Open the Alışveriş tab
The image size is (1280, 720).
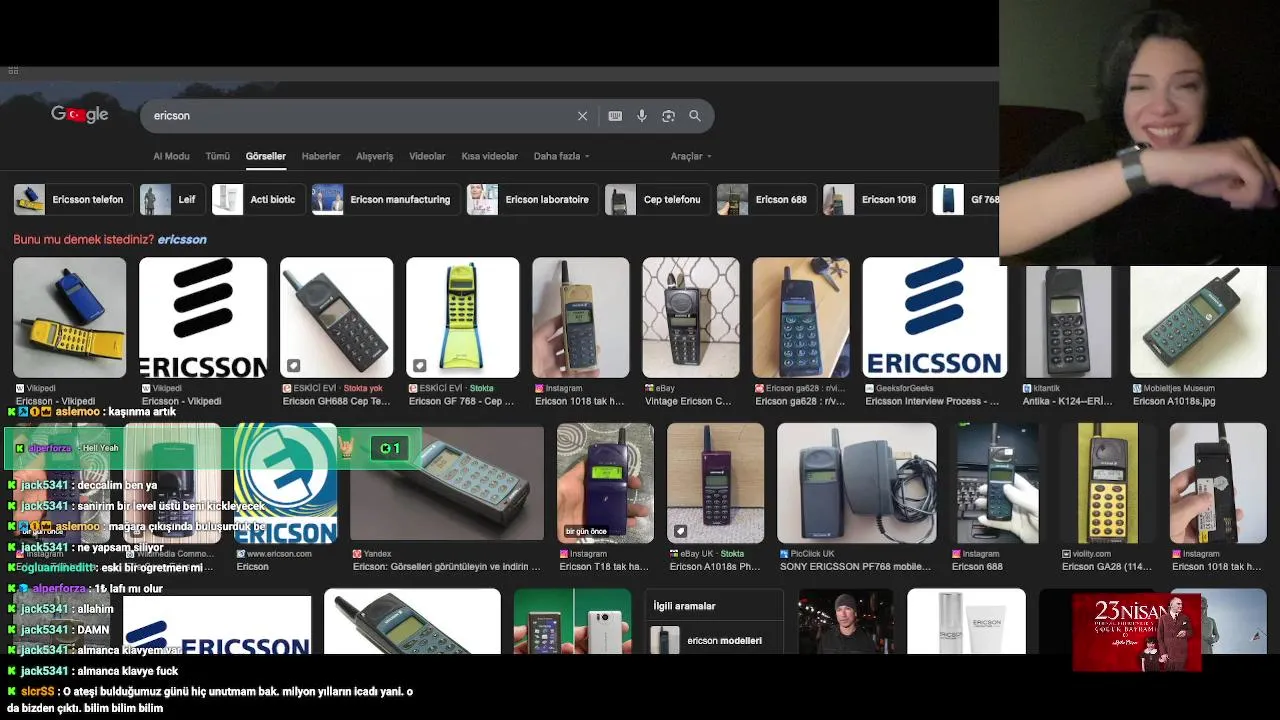tap(375, 156)
